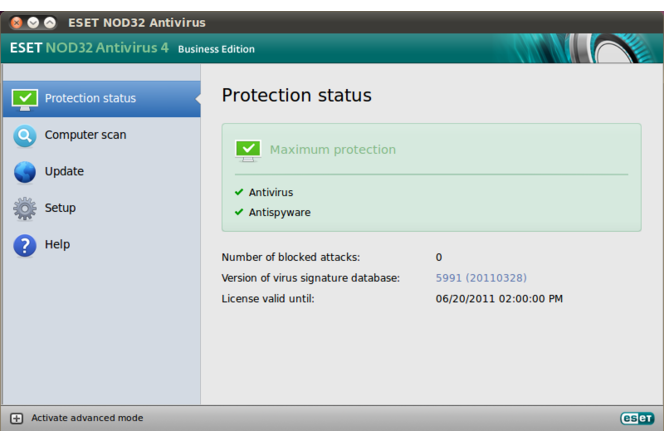Click the Business Edition text in banner
Viewport: 664px width, 443px height.
(216, 49)
